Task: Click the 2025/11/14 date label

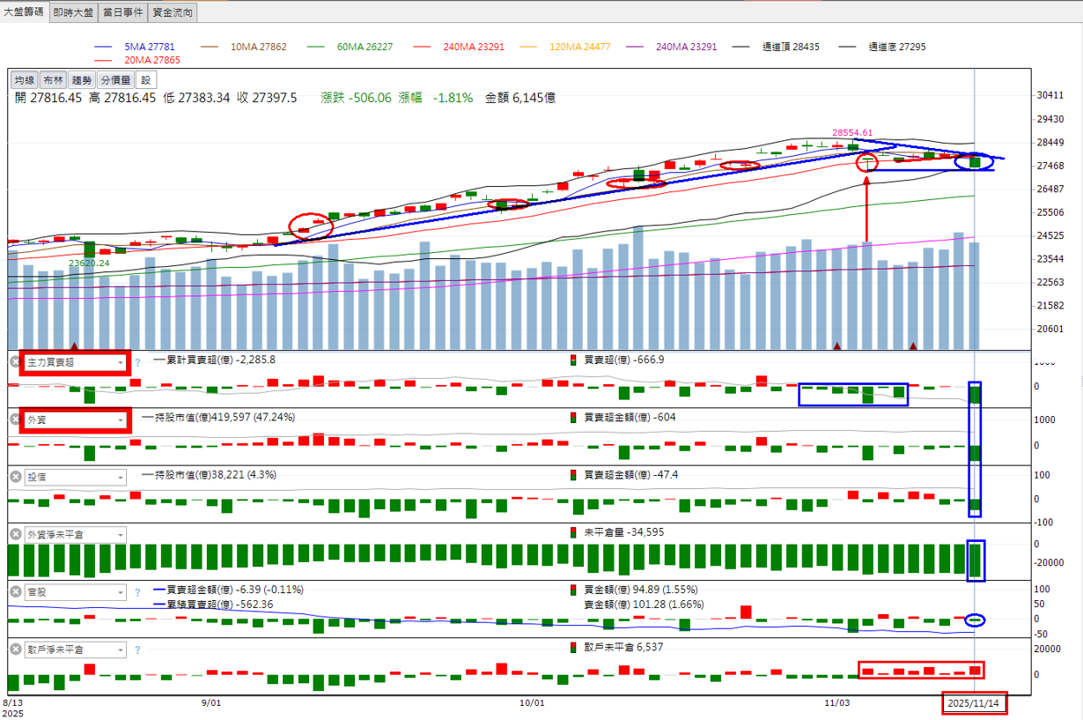Action: (x=974, y=703)
